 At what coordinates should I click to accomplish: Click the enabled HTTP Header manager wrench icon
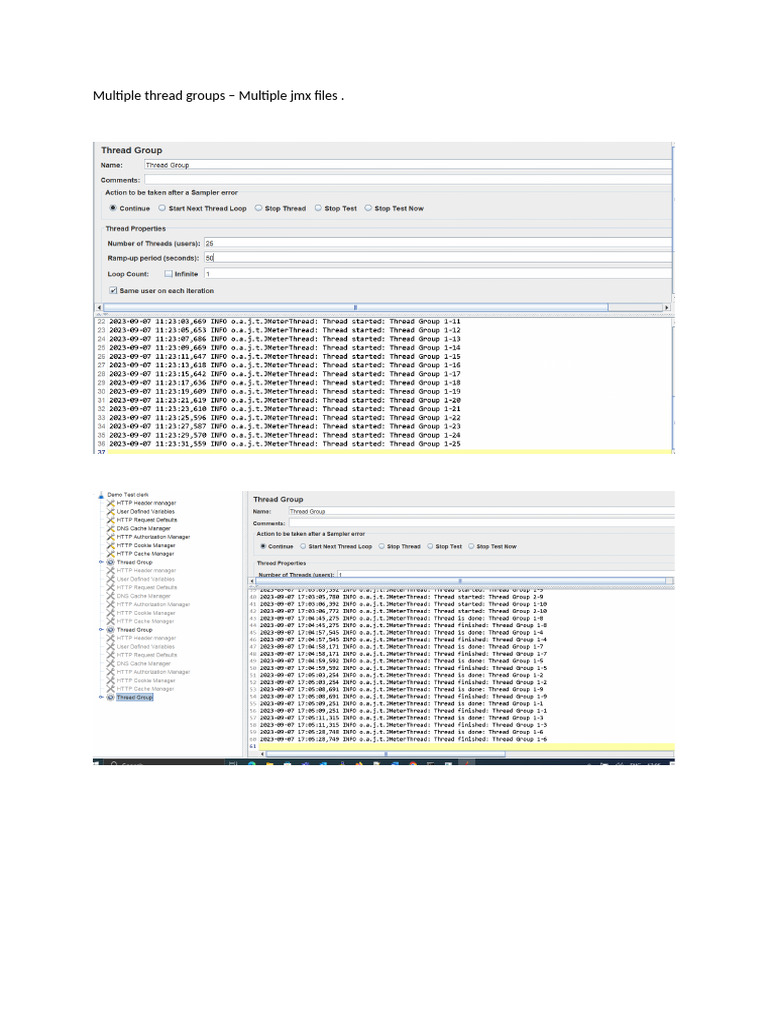(110, 504)
